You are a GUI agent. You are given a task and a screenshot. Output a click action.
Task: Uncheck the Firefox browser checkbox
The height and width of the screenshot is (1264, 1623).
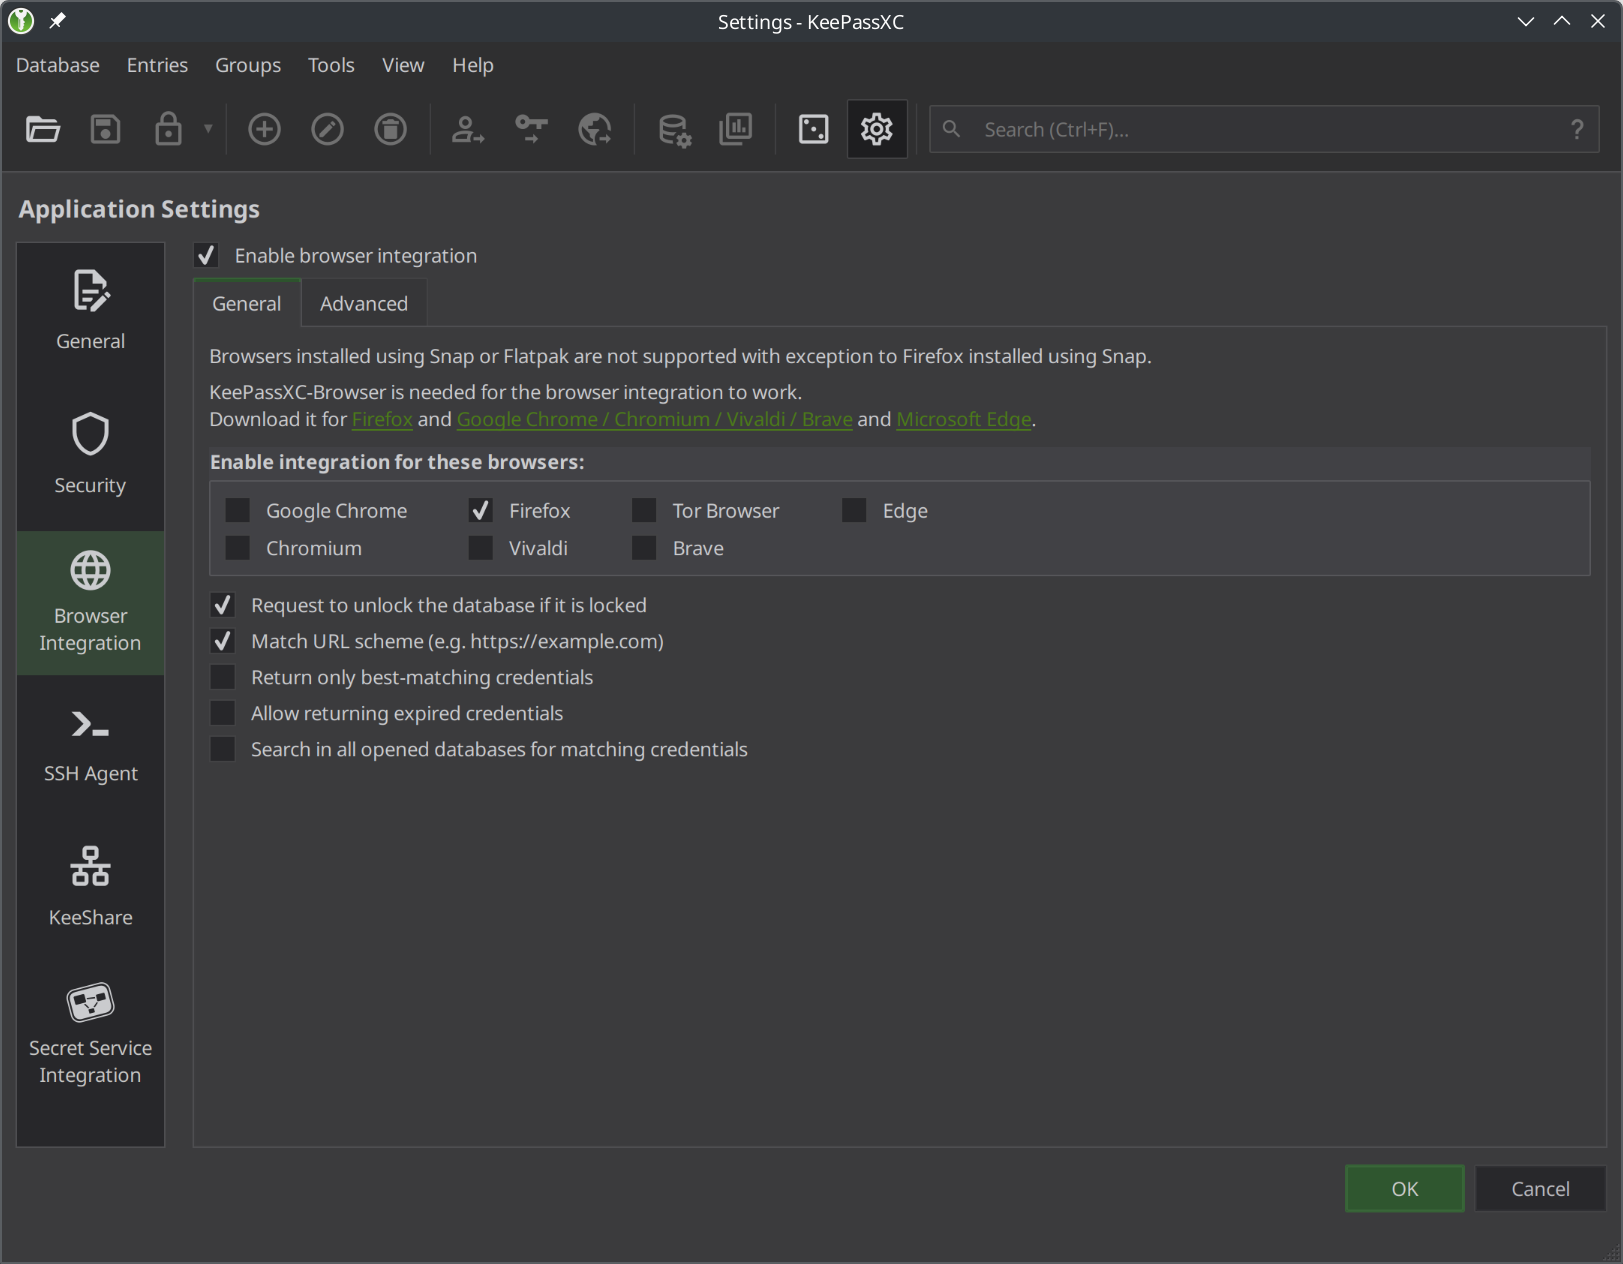coord(481,511)
